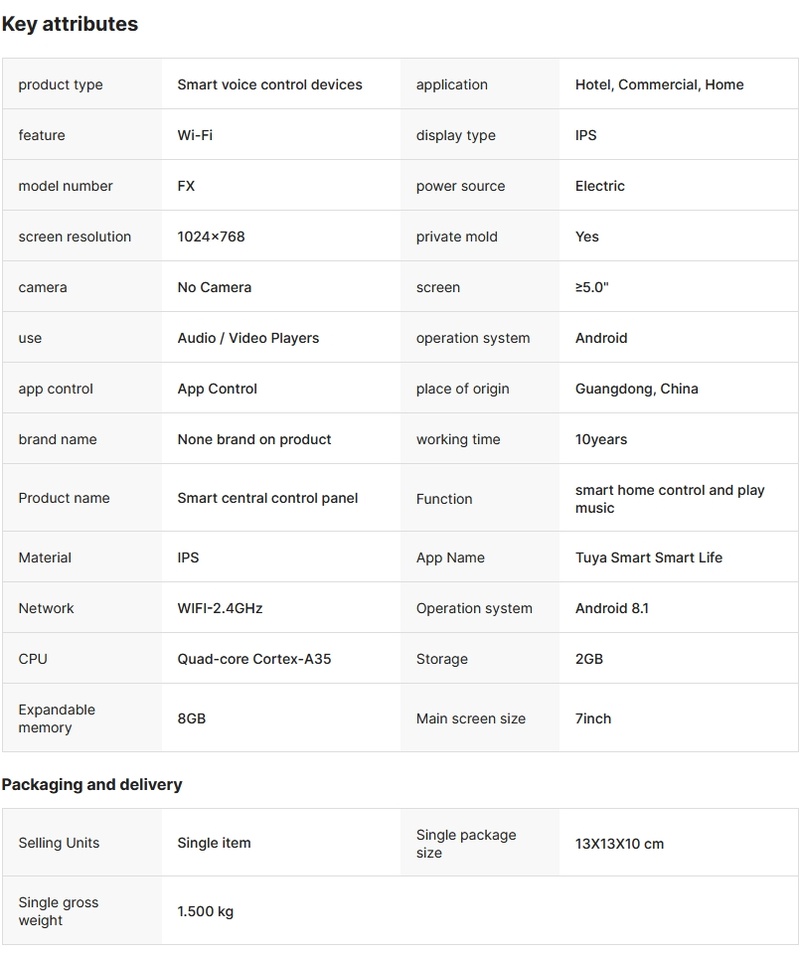Click the 'WIFI-2.4GHz' network value
This screenshot has width=800, height=954.
click(x=220, y=608)
